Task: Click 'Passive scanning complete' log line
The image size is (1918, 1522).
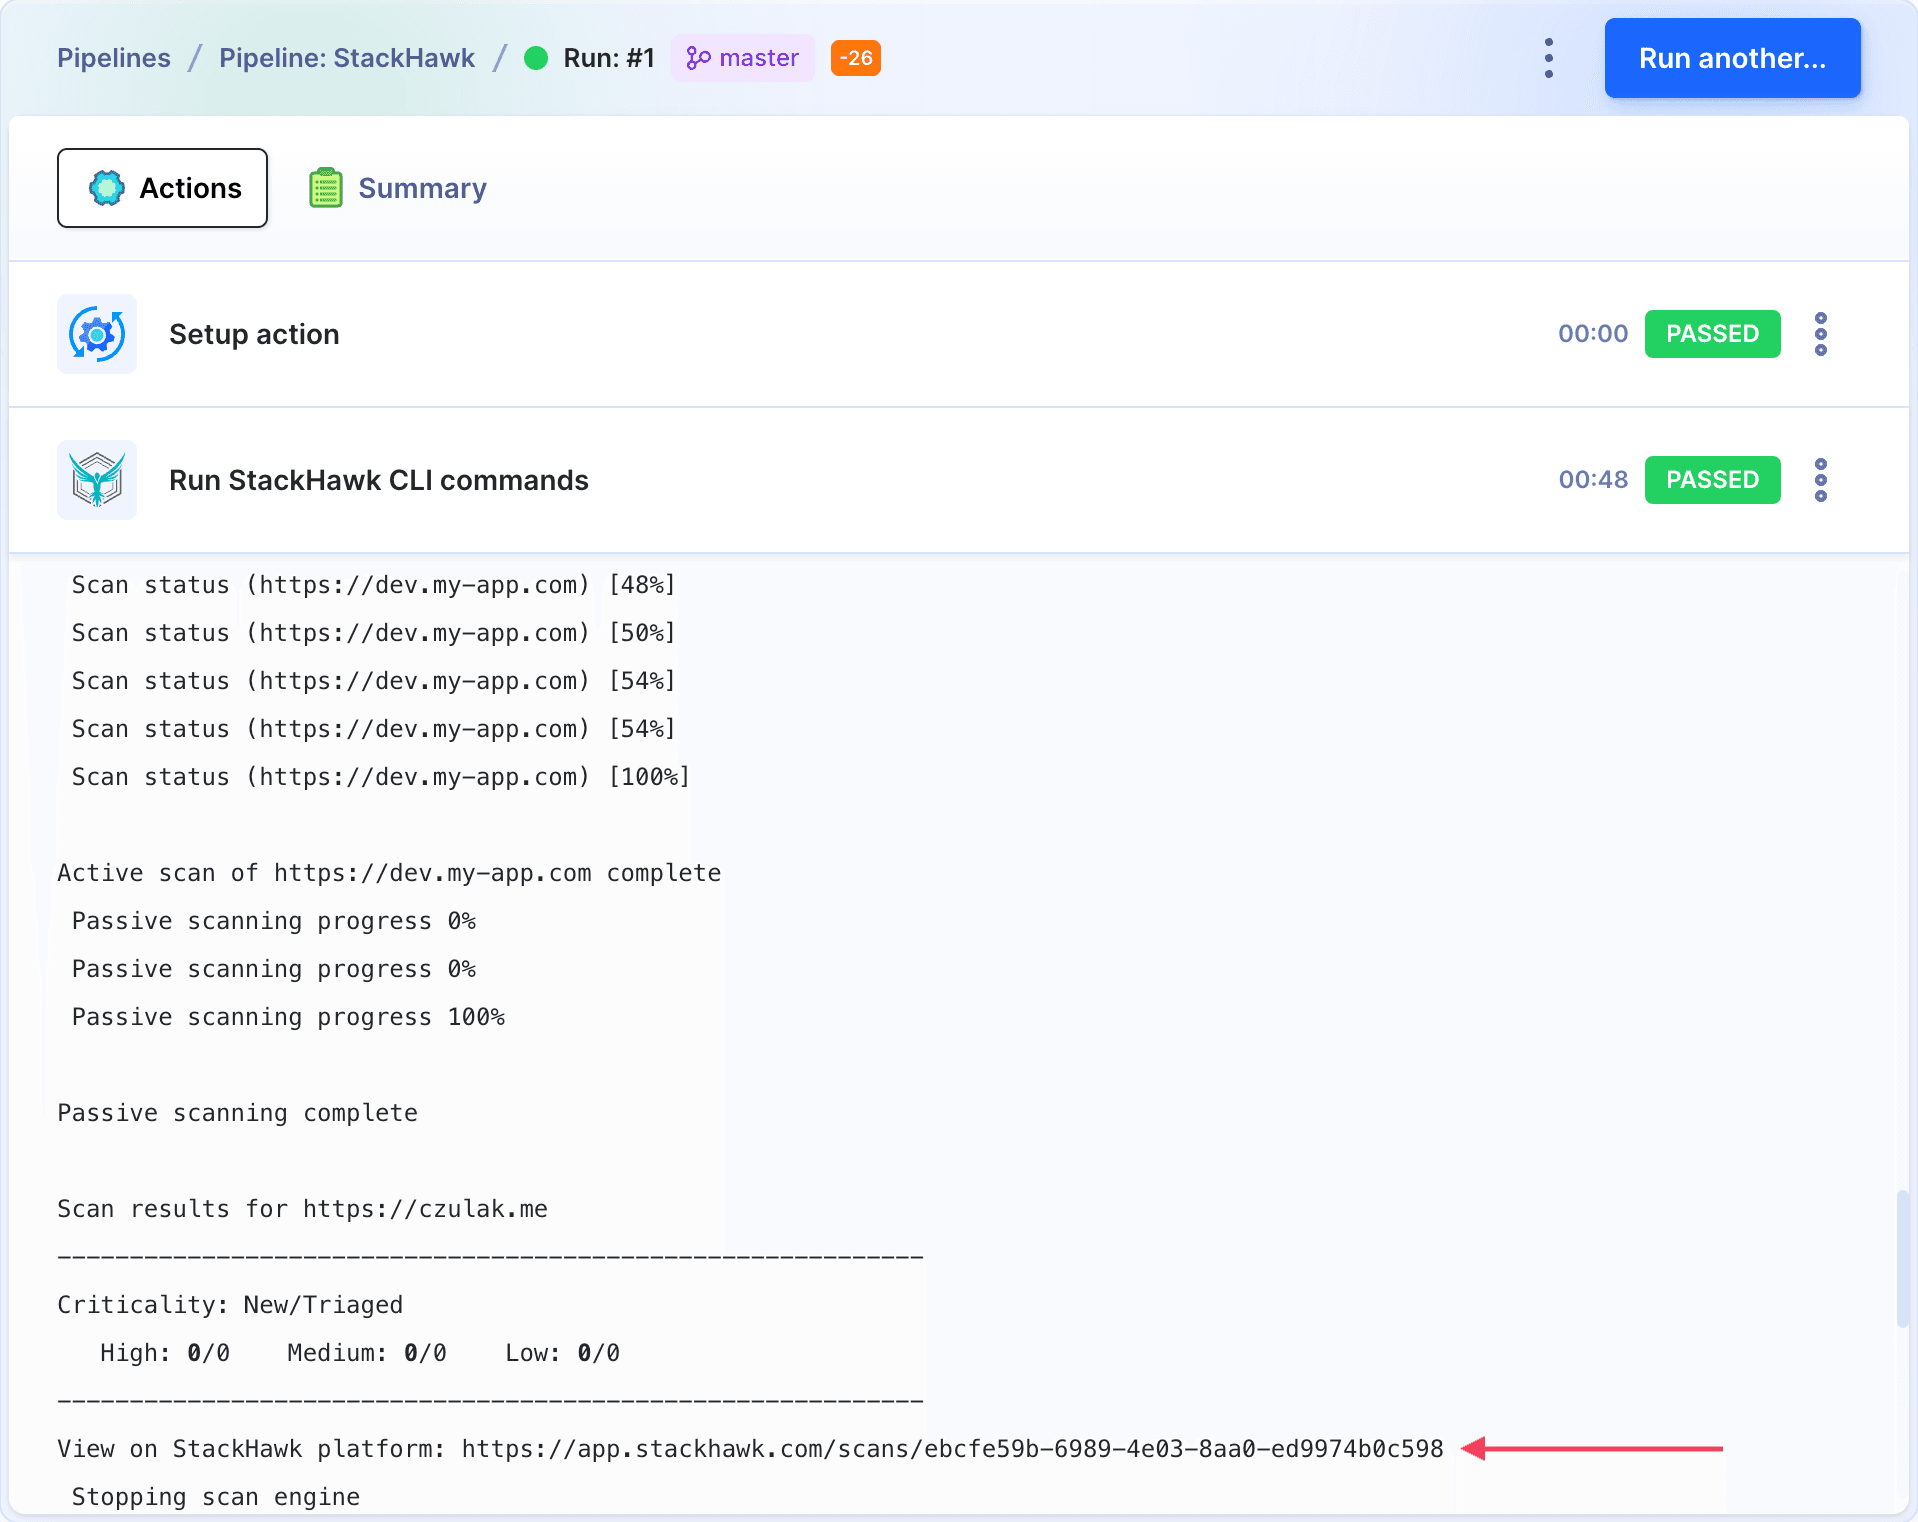Action: (238, 1113)
